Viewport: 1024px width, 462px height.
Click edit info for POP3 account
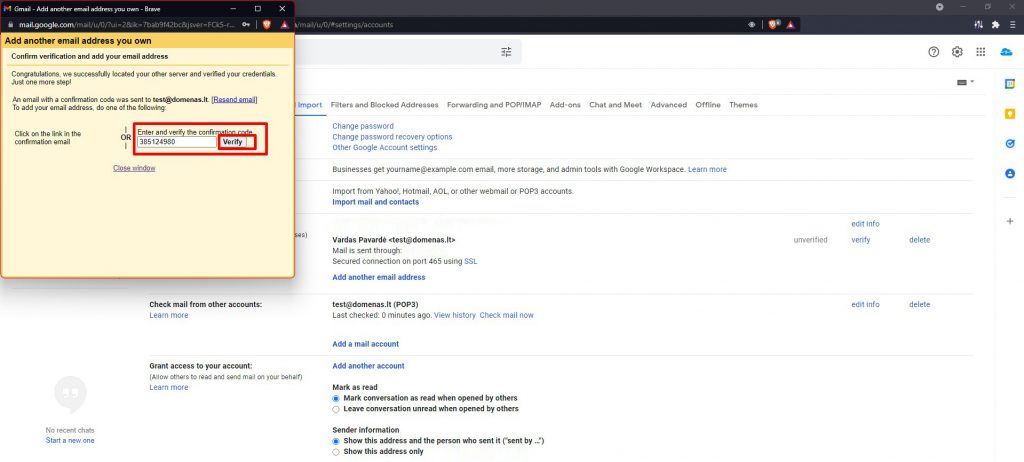[865, 305]
